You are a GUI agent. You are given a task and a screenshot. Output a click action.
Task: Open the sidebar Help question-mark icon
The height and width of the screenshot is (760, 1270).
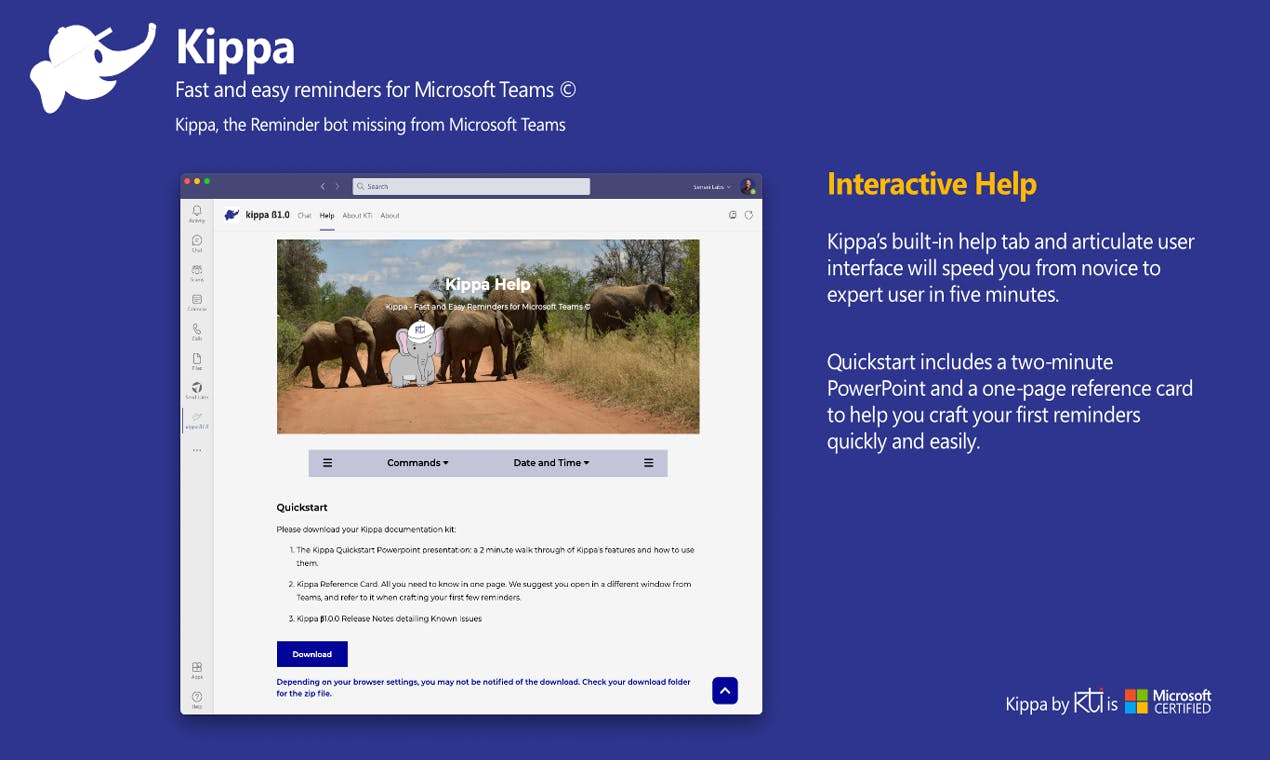pos(197,699)
